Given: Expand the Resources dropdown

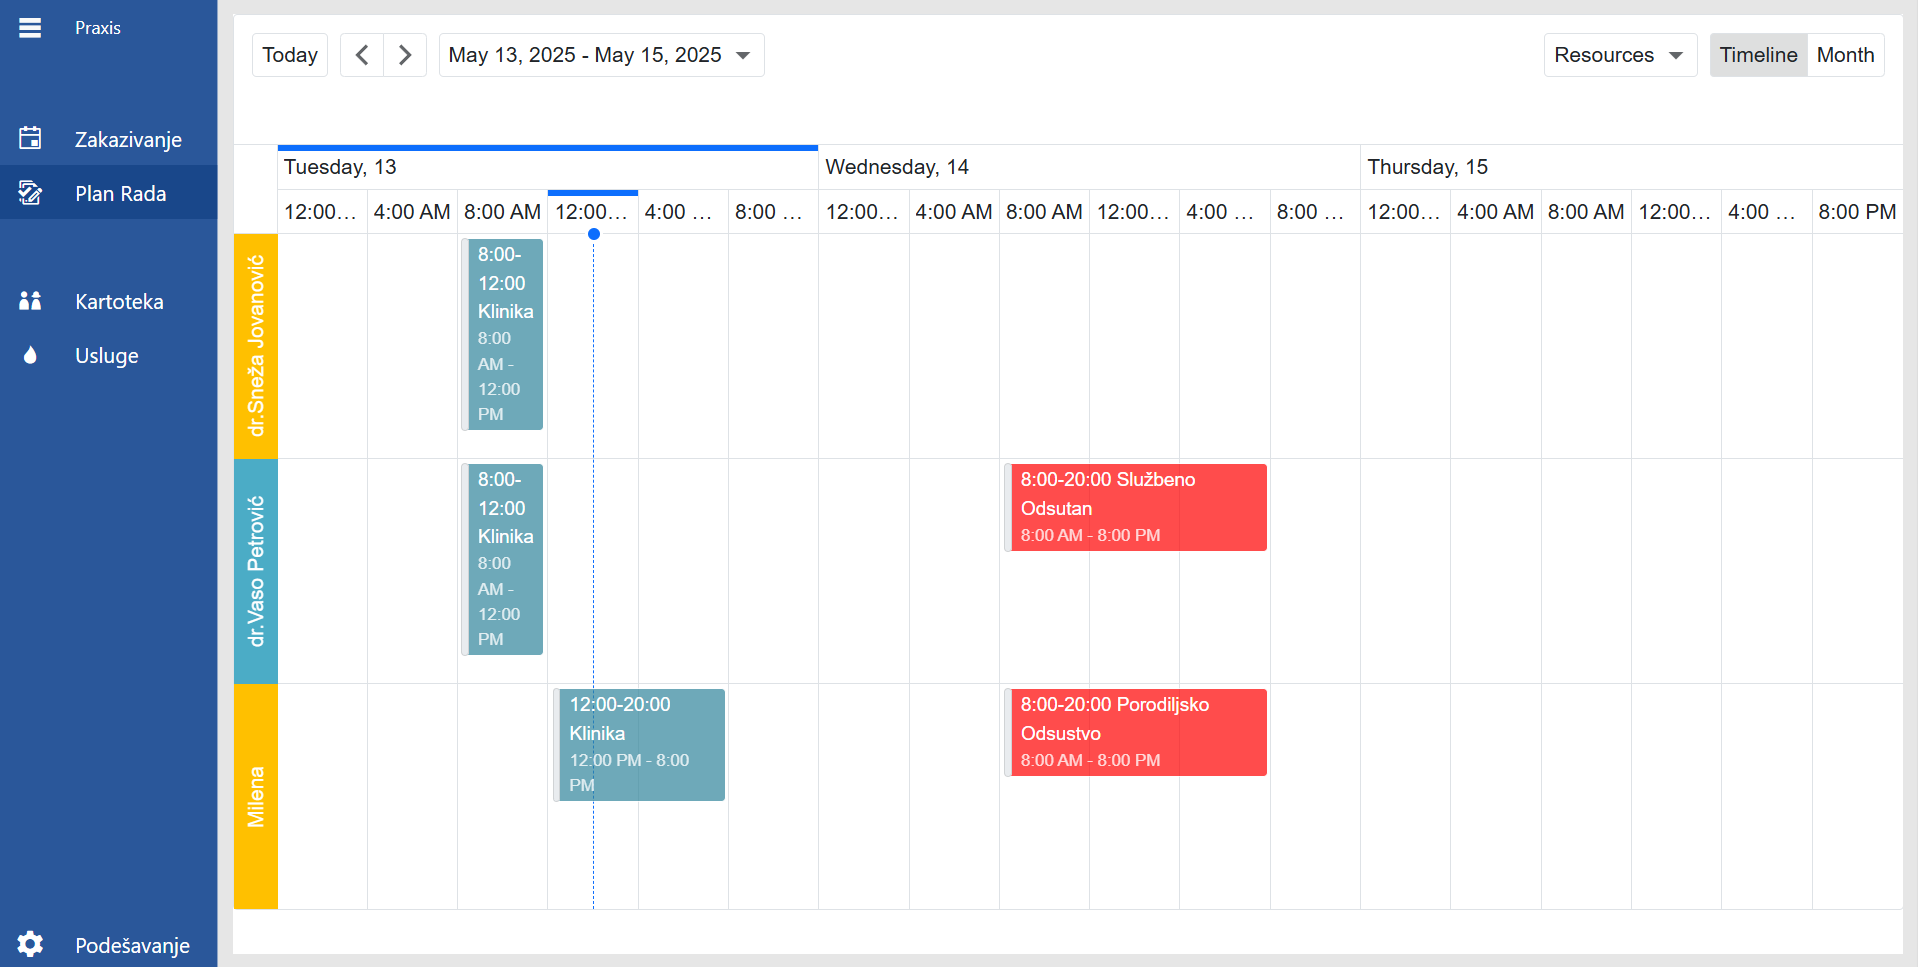Looking at the screenshot, I should 1619,55.
